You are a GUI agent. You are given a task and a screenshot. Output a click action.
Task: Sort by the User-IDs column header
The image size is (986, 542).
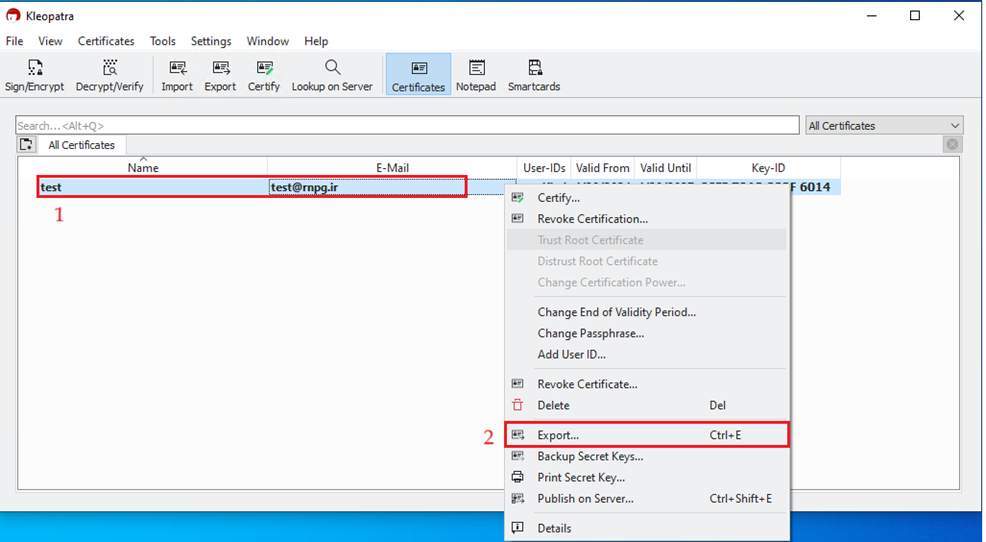tap(544, 168)
